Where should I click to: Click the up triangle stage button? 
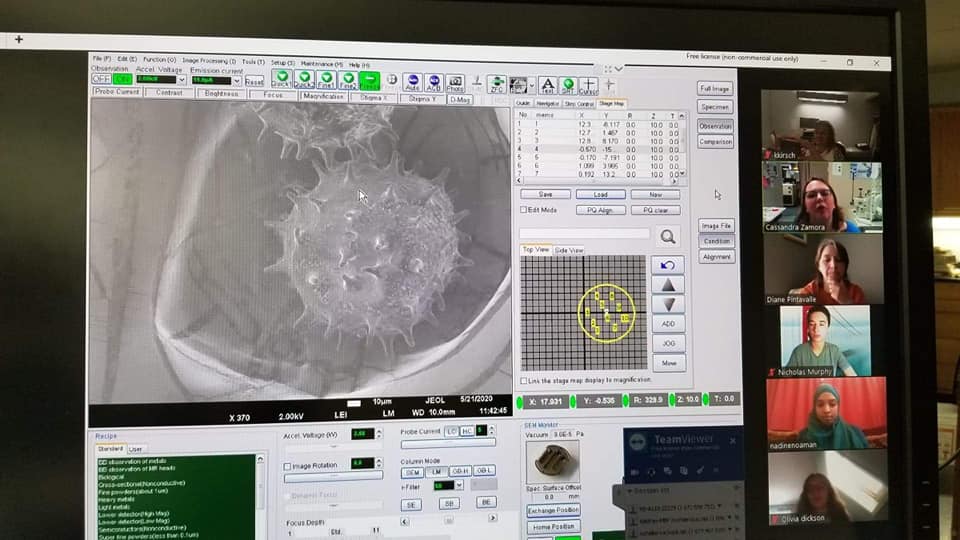coord(668,285)
